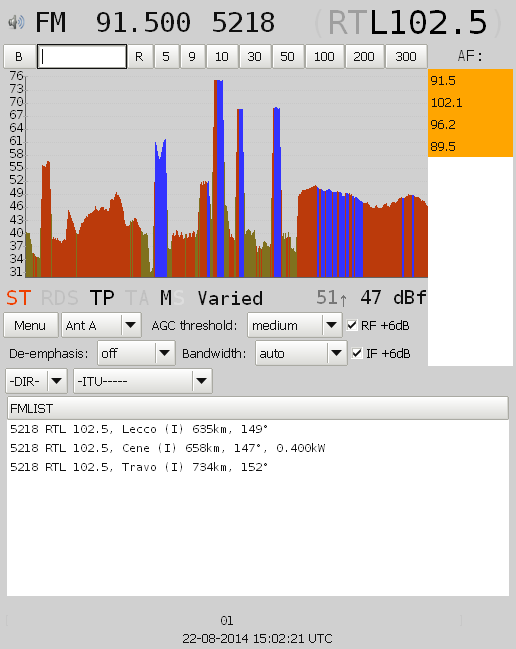Click the FMLIST header button
This screenshot has height=649, width=516.
[x=258, y=409]
